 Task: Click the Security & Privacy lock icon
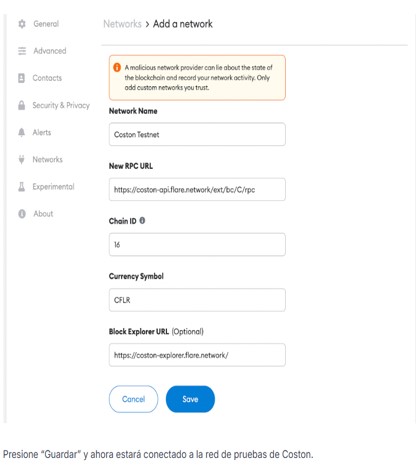click(21, 105)
